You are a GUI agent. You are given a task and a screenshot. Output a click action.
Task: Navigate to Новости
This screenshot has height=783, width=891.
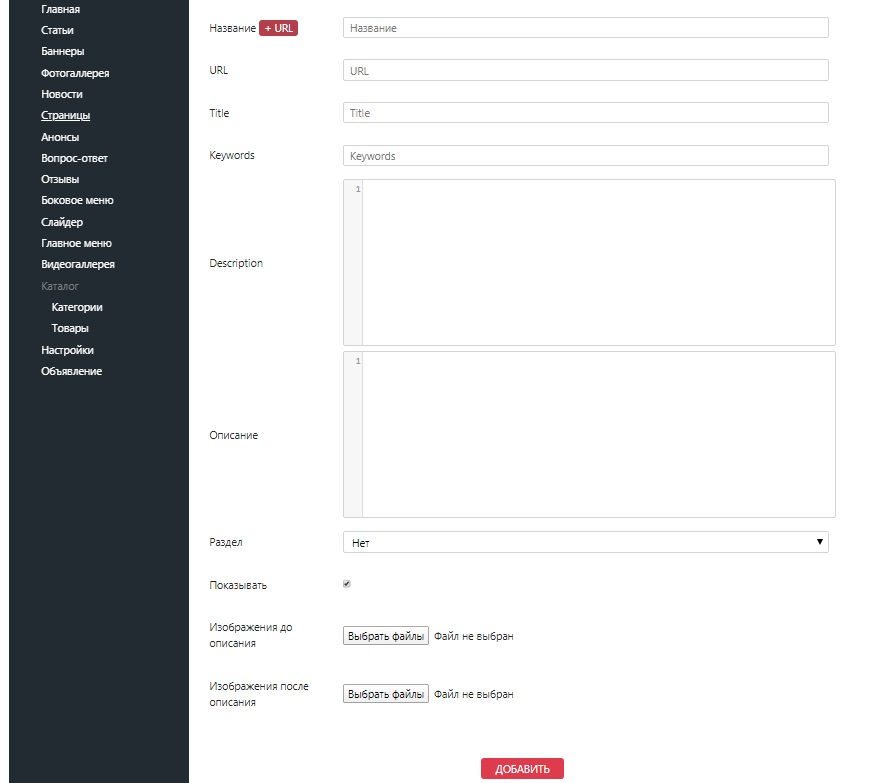[x=61, y=94]
